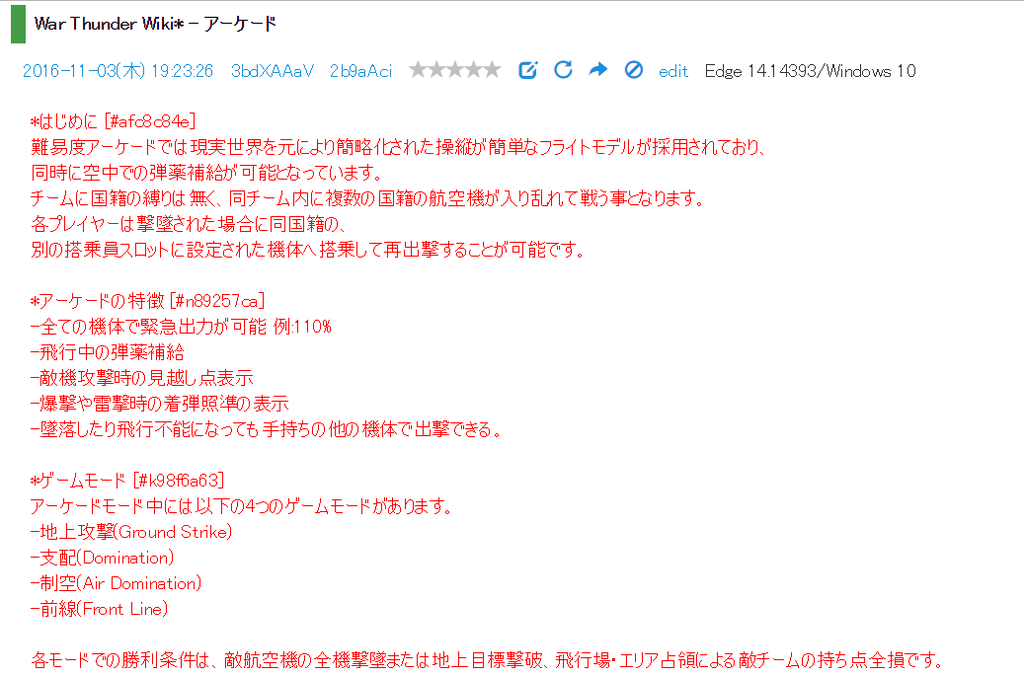Click the share arrow icon
The height and width of the screenshot is (676, 1024).
point(598,70)
